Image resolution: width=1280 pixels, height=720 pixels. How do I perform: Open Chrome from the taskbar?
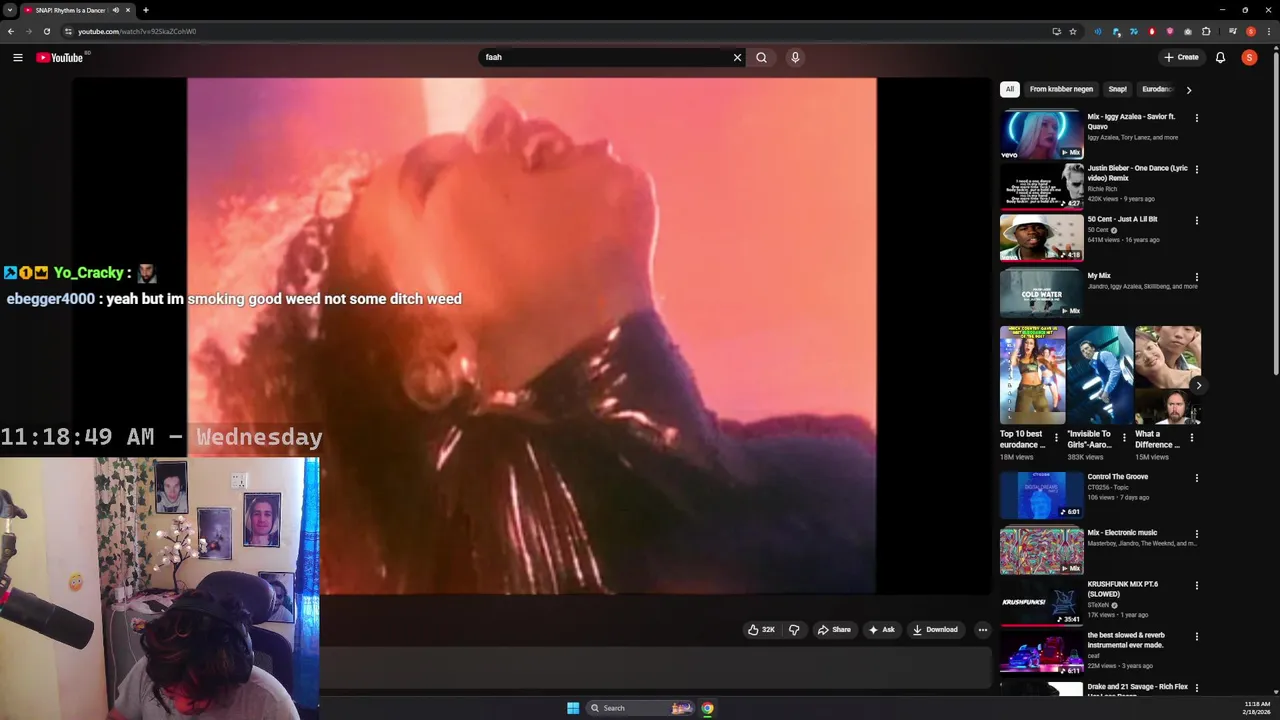pyautogui.click(x=707, y=708)
